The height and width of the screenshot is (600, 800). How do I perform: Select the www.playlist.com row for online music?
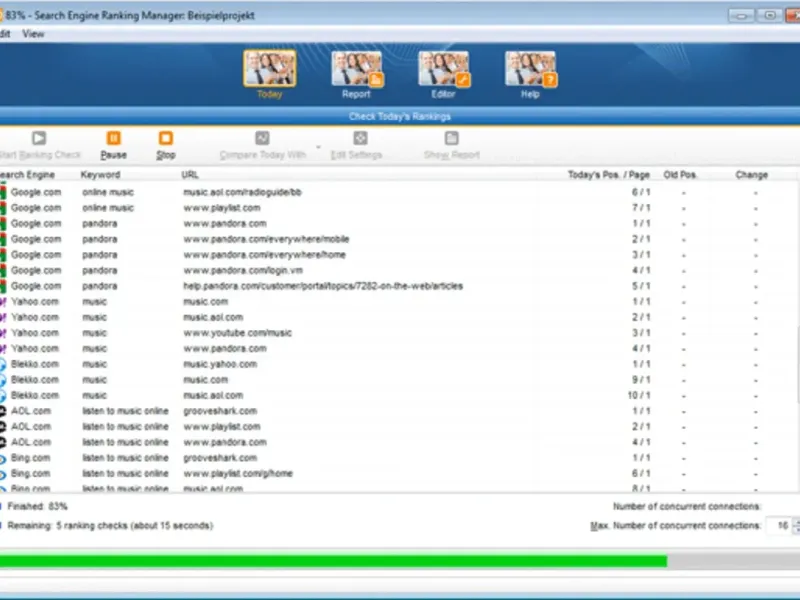tap(398, 208)
